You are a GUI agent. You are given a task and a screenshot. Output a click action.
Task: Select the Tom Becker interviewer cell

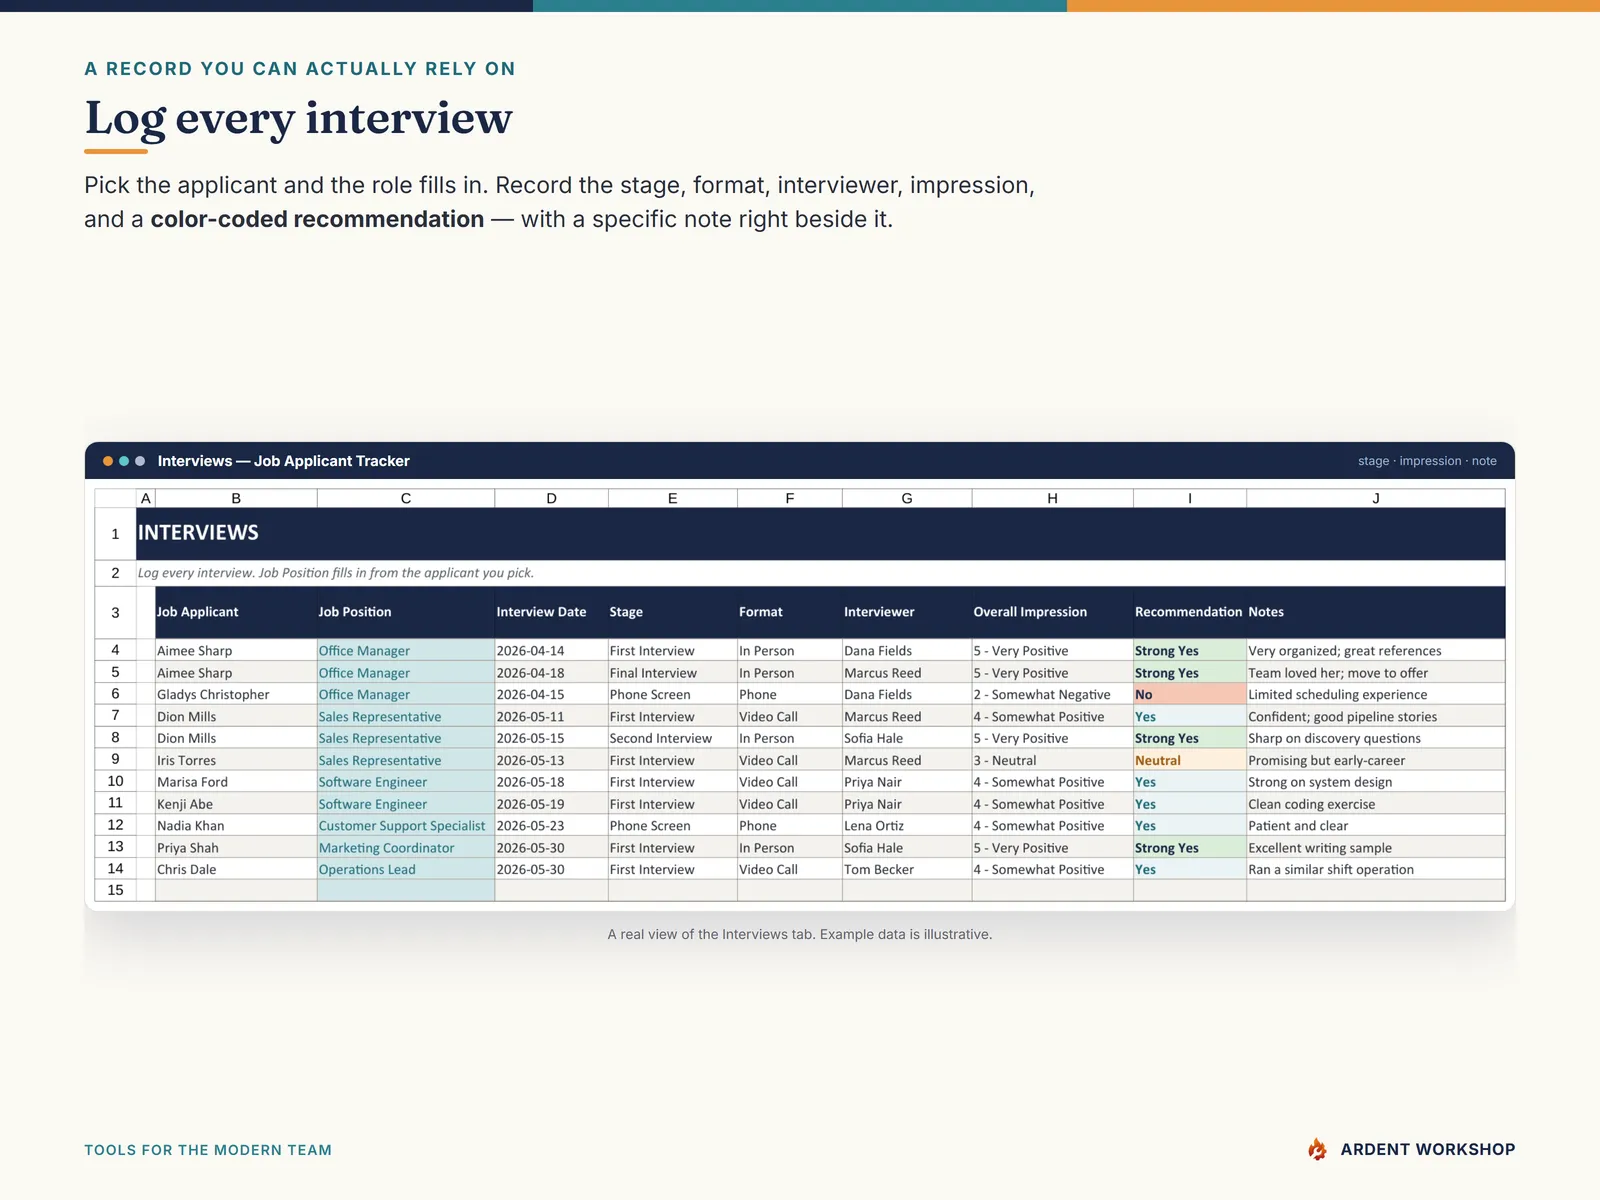[907, 869]
